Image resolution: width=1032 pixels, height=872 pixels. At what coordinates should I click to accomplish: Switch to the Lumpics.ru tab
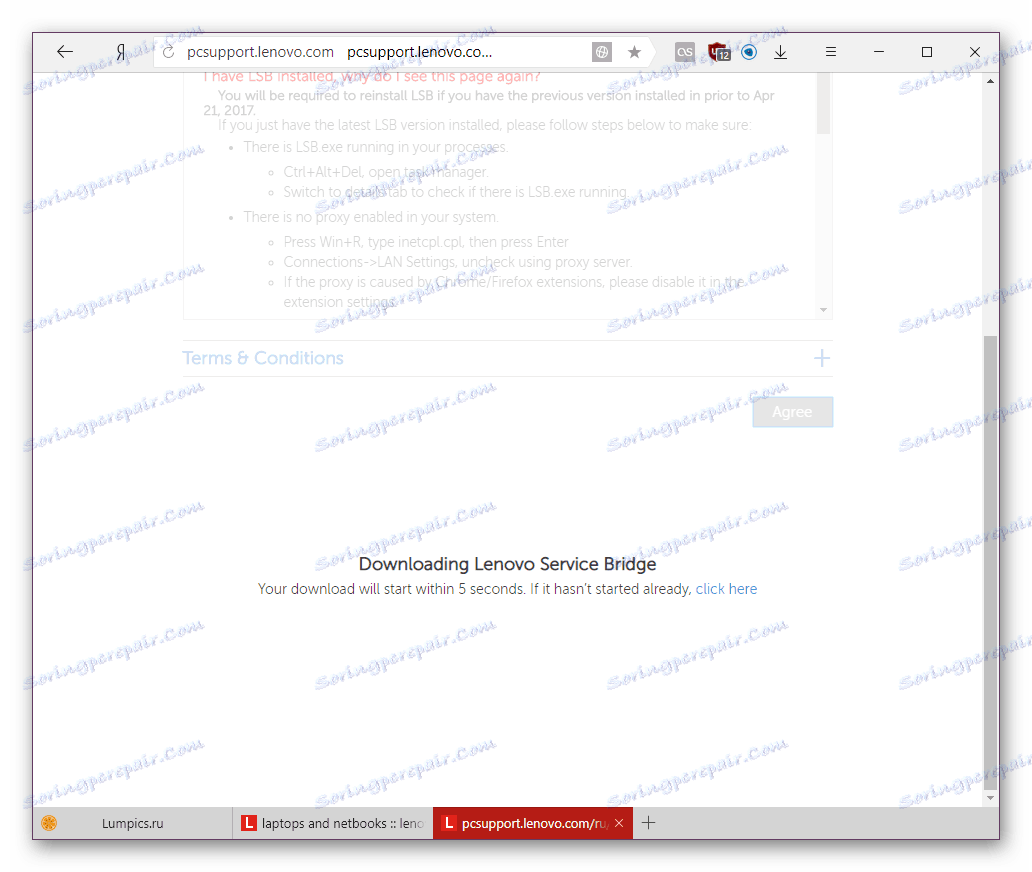pos(130,822)
